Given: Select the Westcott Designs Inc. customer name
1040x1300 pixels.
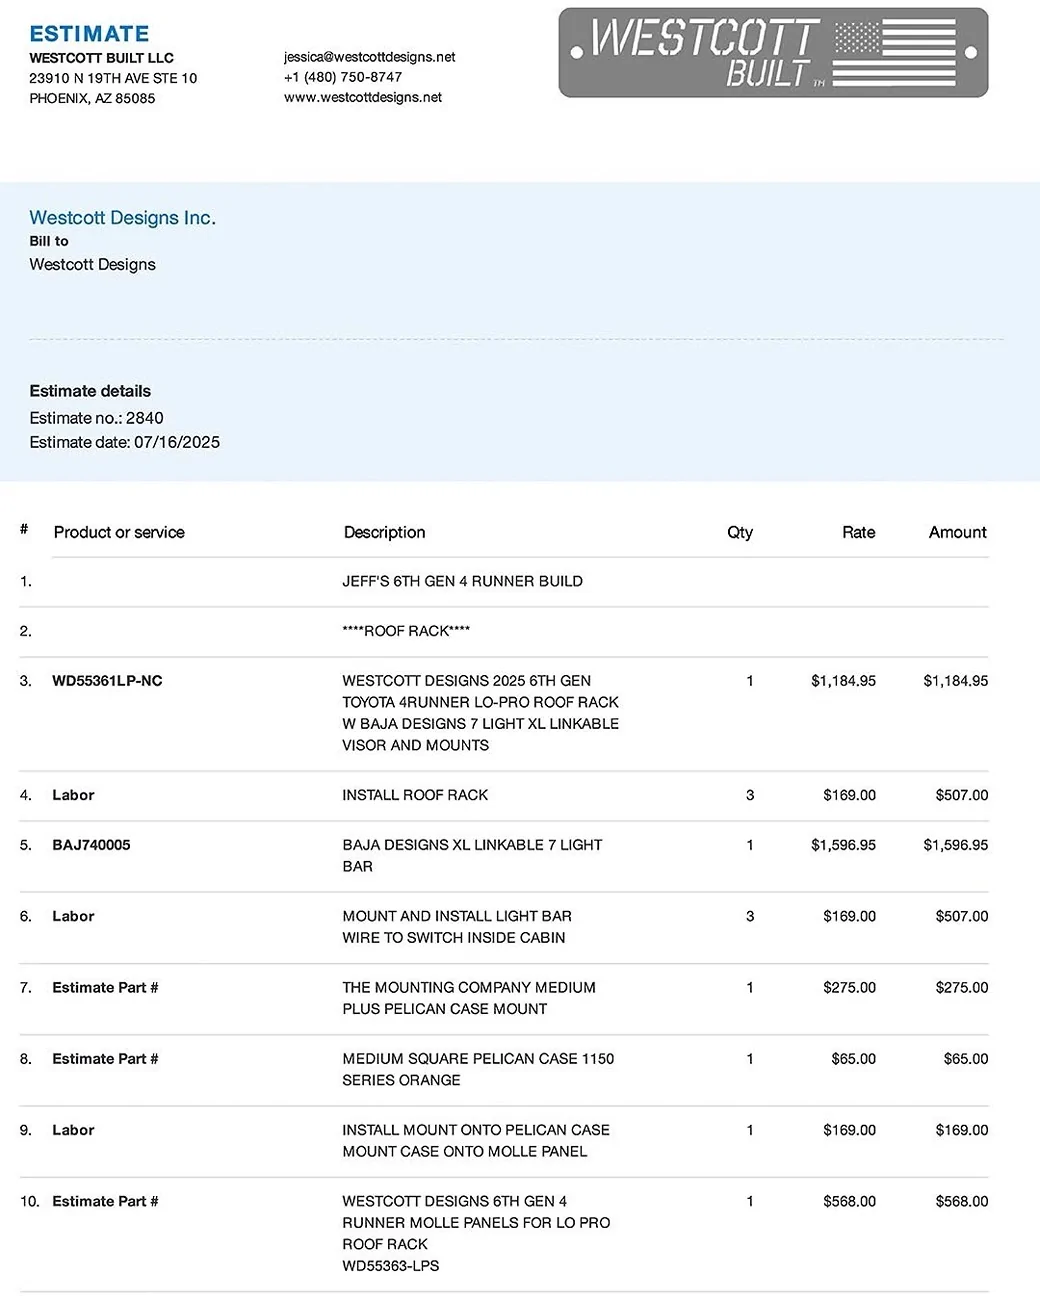Looking at the screenshot, I should click(122, 218).
